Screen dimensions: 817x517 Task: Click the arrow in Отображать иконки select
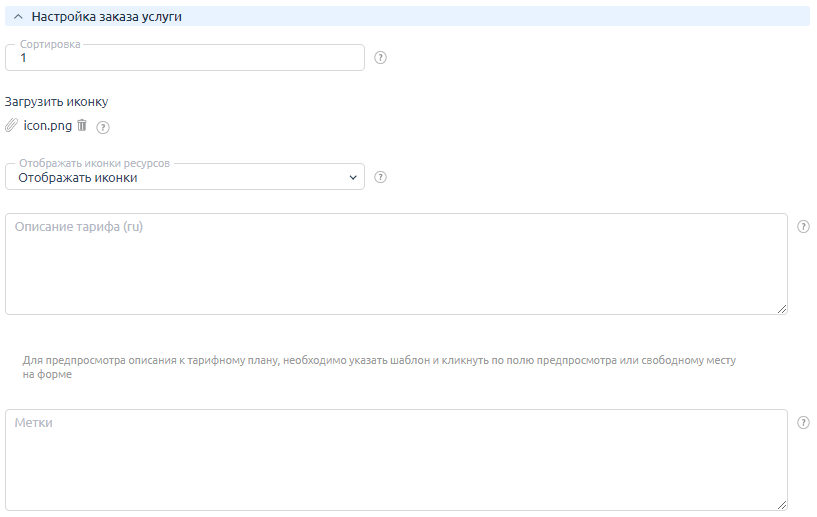[352, 178]
